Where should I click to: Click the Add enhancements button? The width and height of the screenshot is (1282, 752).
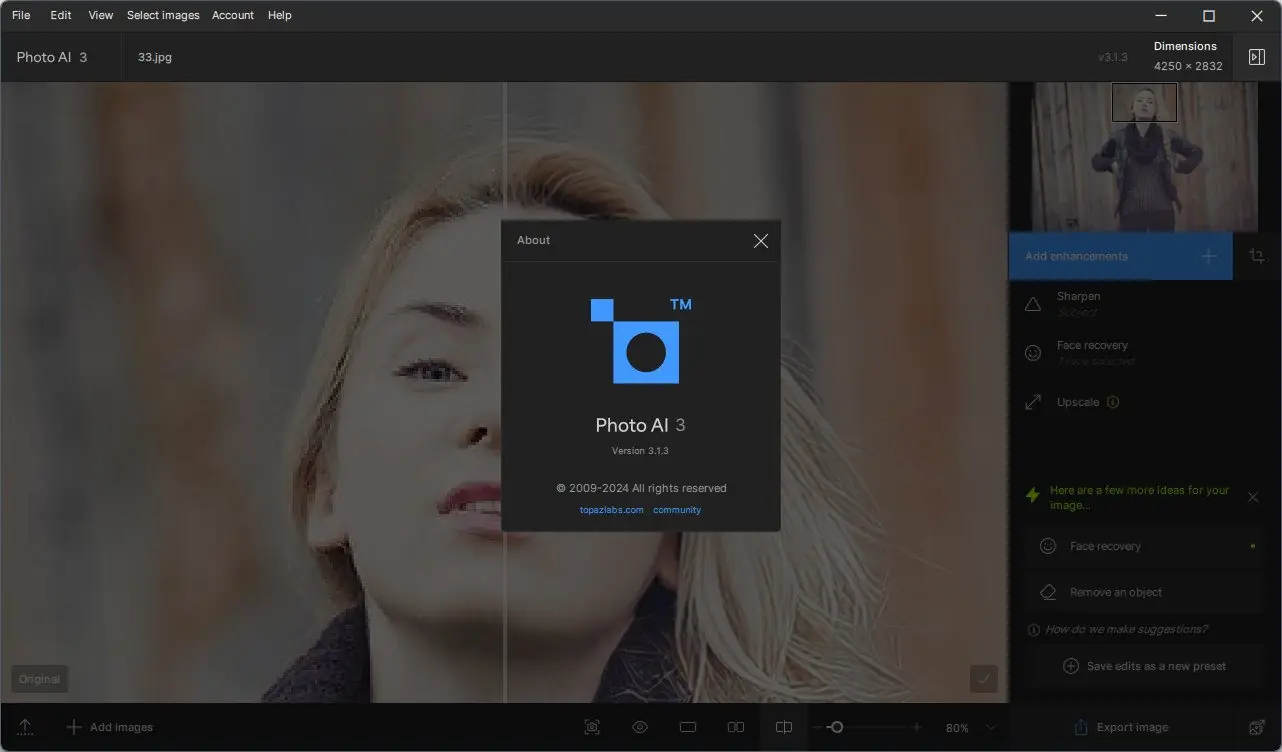1120,256
